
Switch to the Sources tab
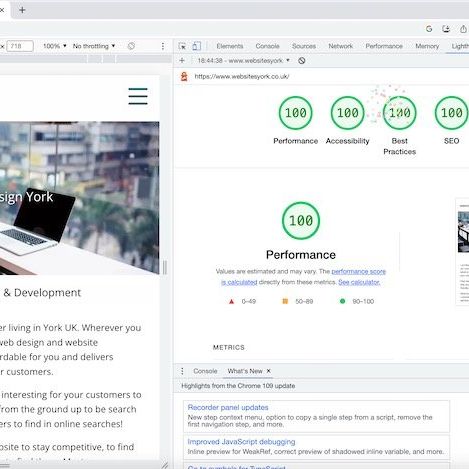(x=304, y=46)
